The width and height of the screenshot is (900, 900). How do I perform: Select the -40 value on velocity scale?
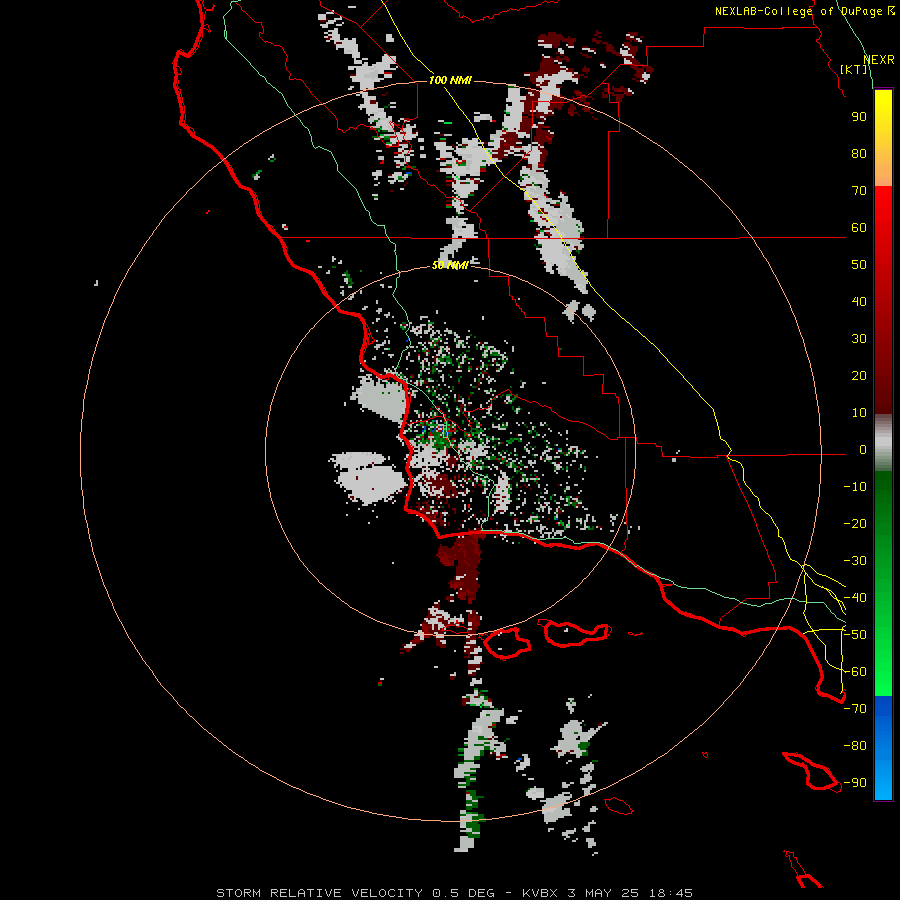click(855, 598)
